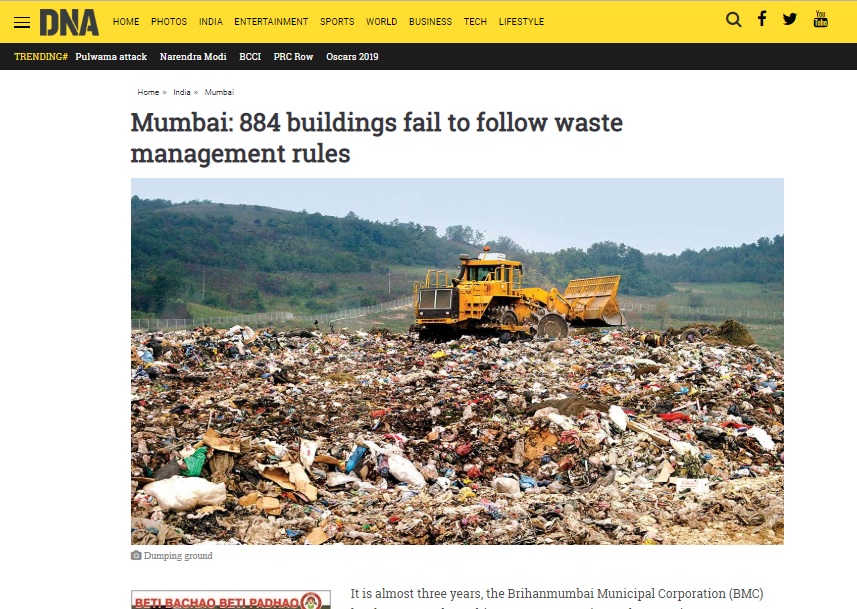Open the trending Pulwama attack link
Viewport: 857px width, 609px height.
pyautogui.click(x=111, y=57)
